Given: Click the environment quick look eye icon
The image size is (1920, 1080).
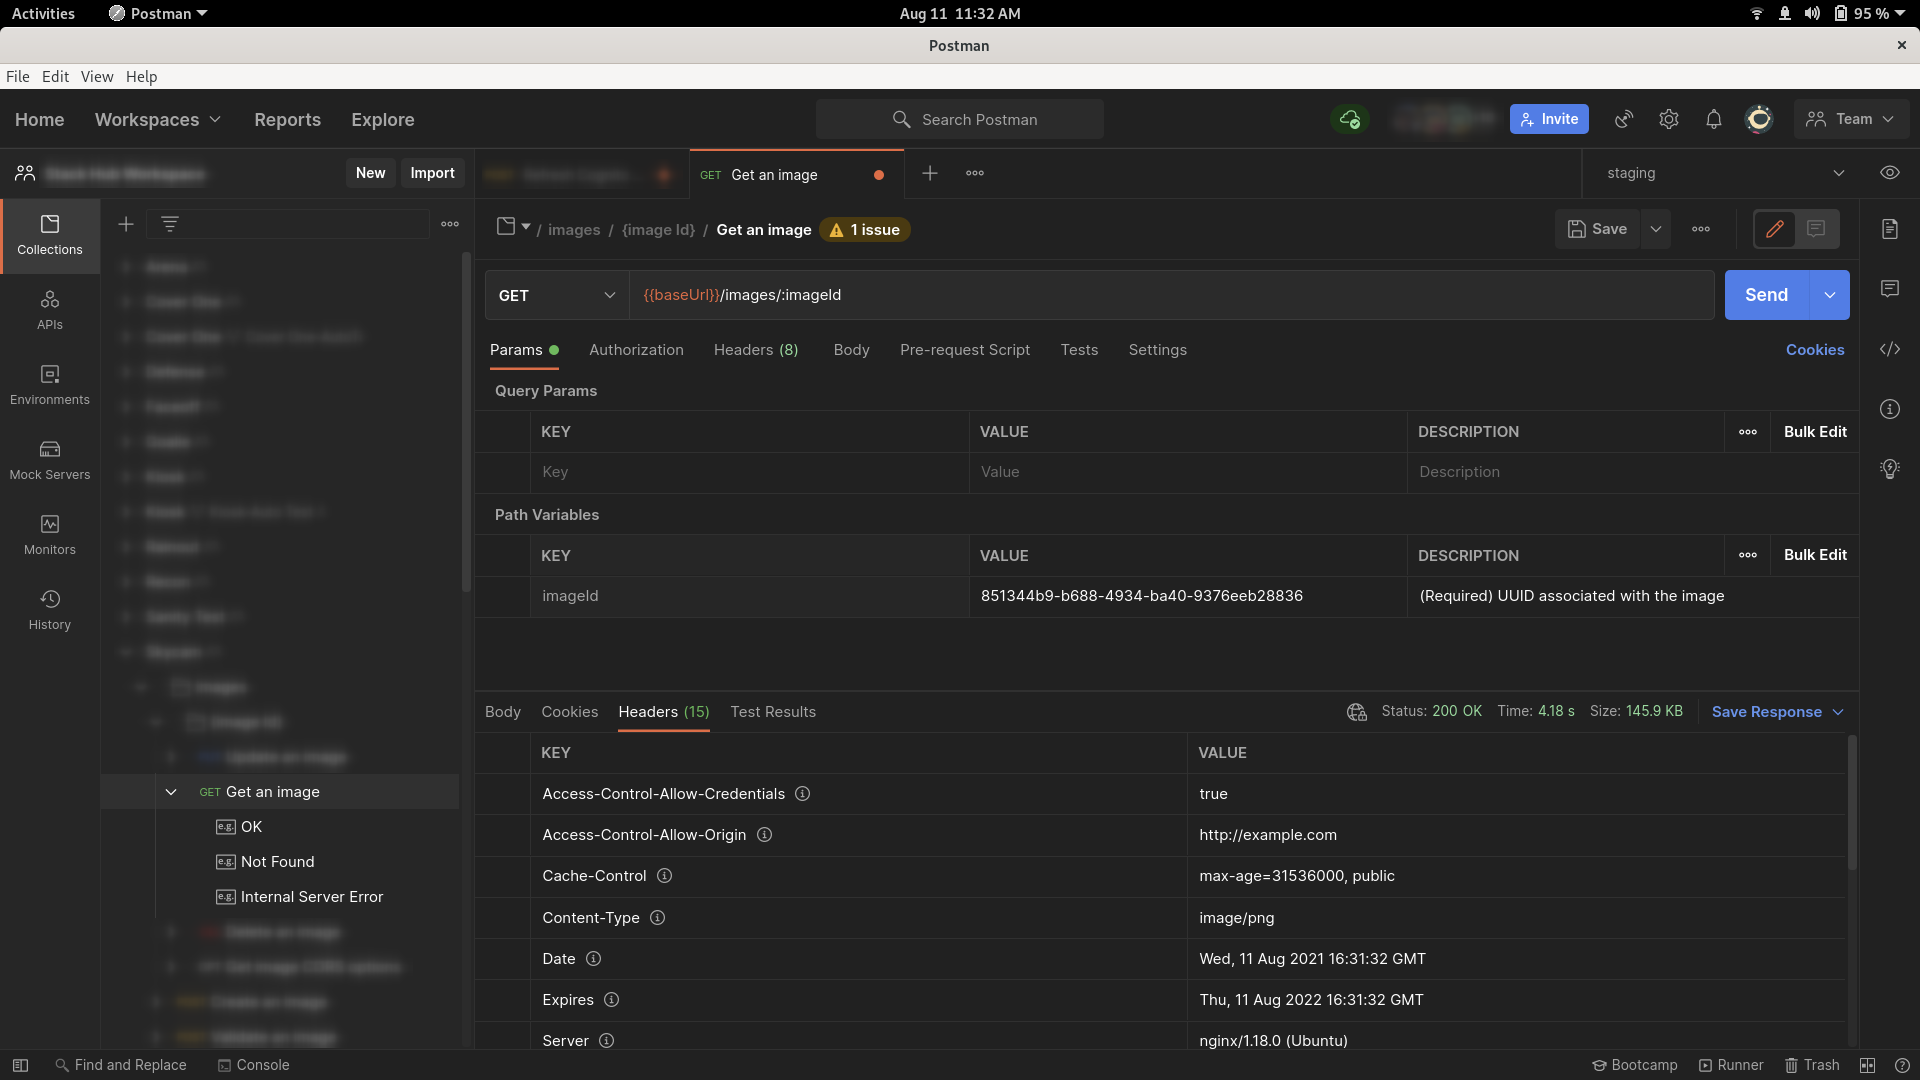Looking at the screenshot, I should click(1889, 173).
